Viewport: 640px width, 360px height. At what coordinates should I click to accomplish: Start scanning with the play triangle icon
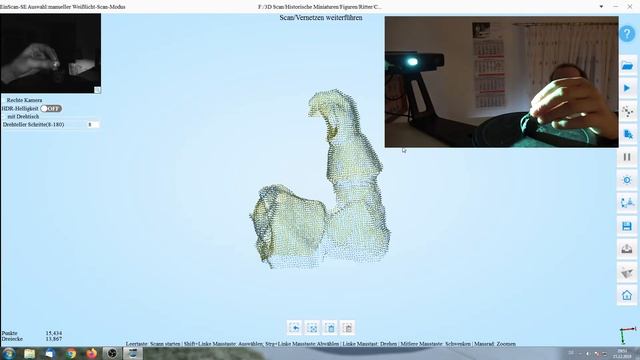coord(627,88)
